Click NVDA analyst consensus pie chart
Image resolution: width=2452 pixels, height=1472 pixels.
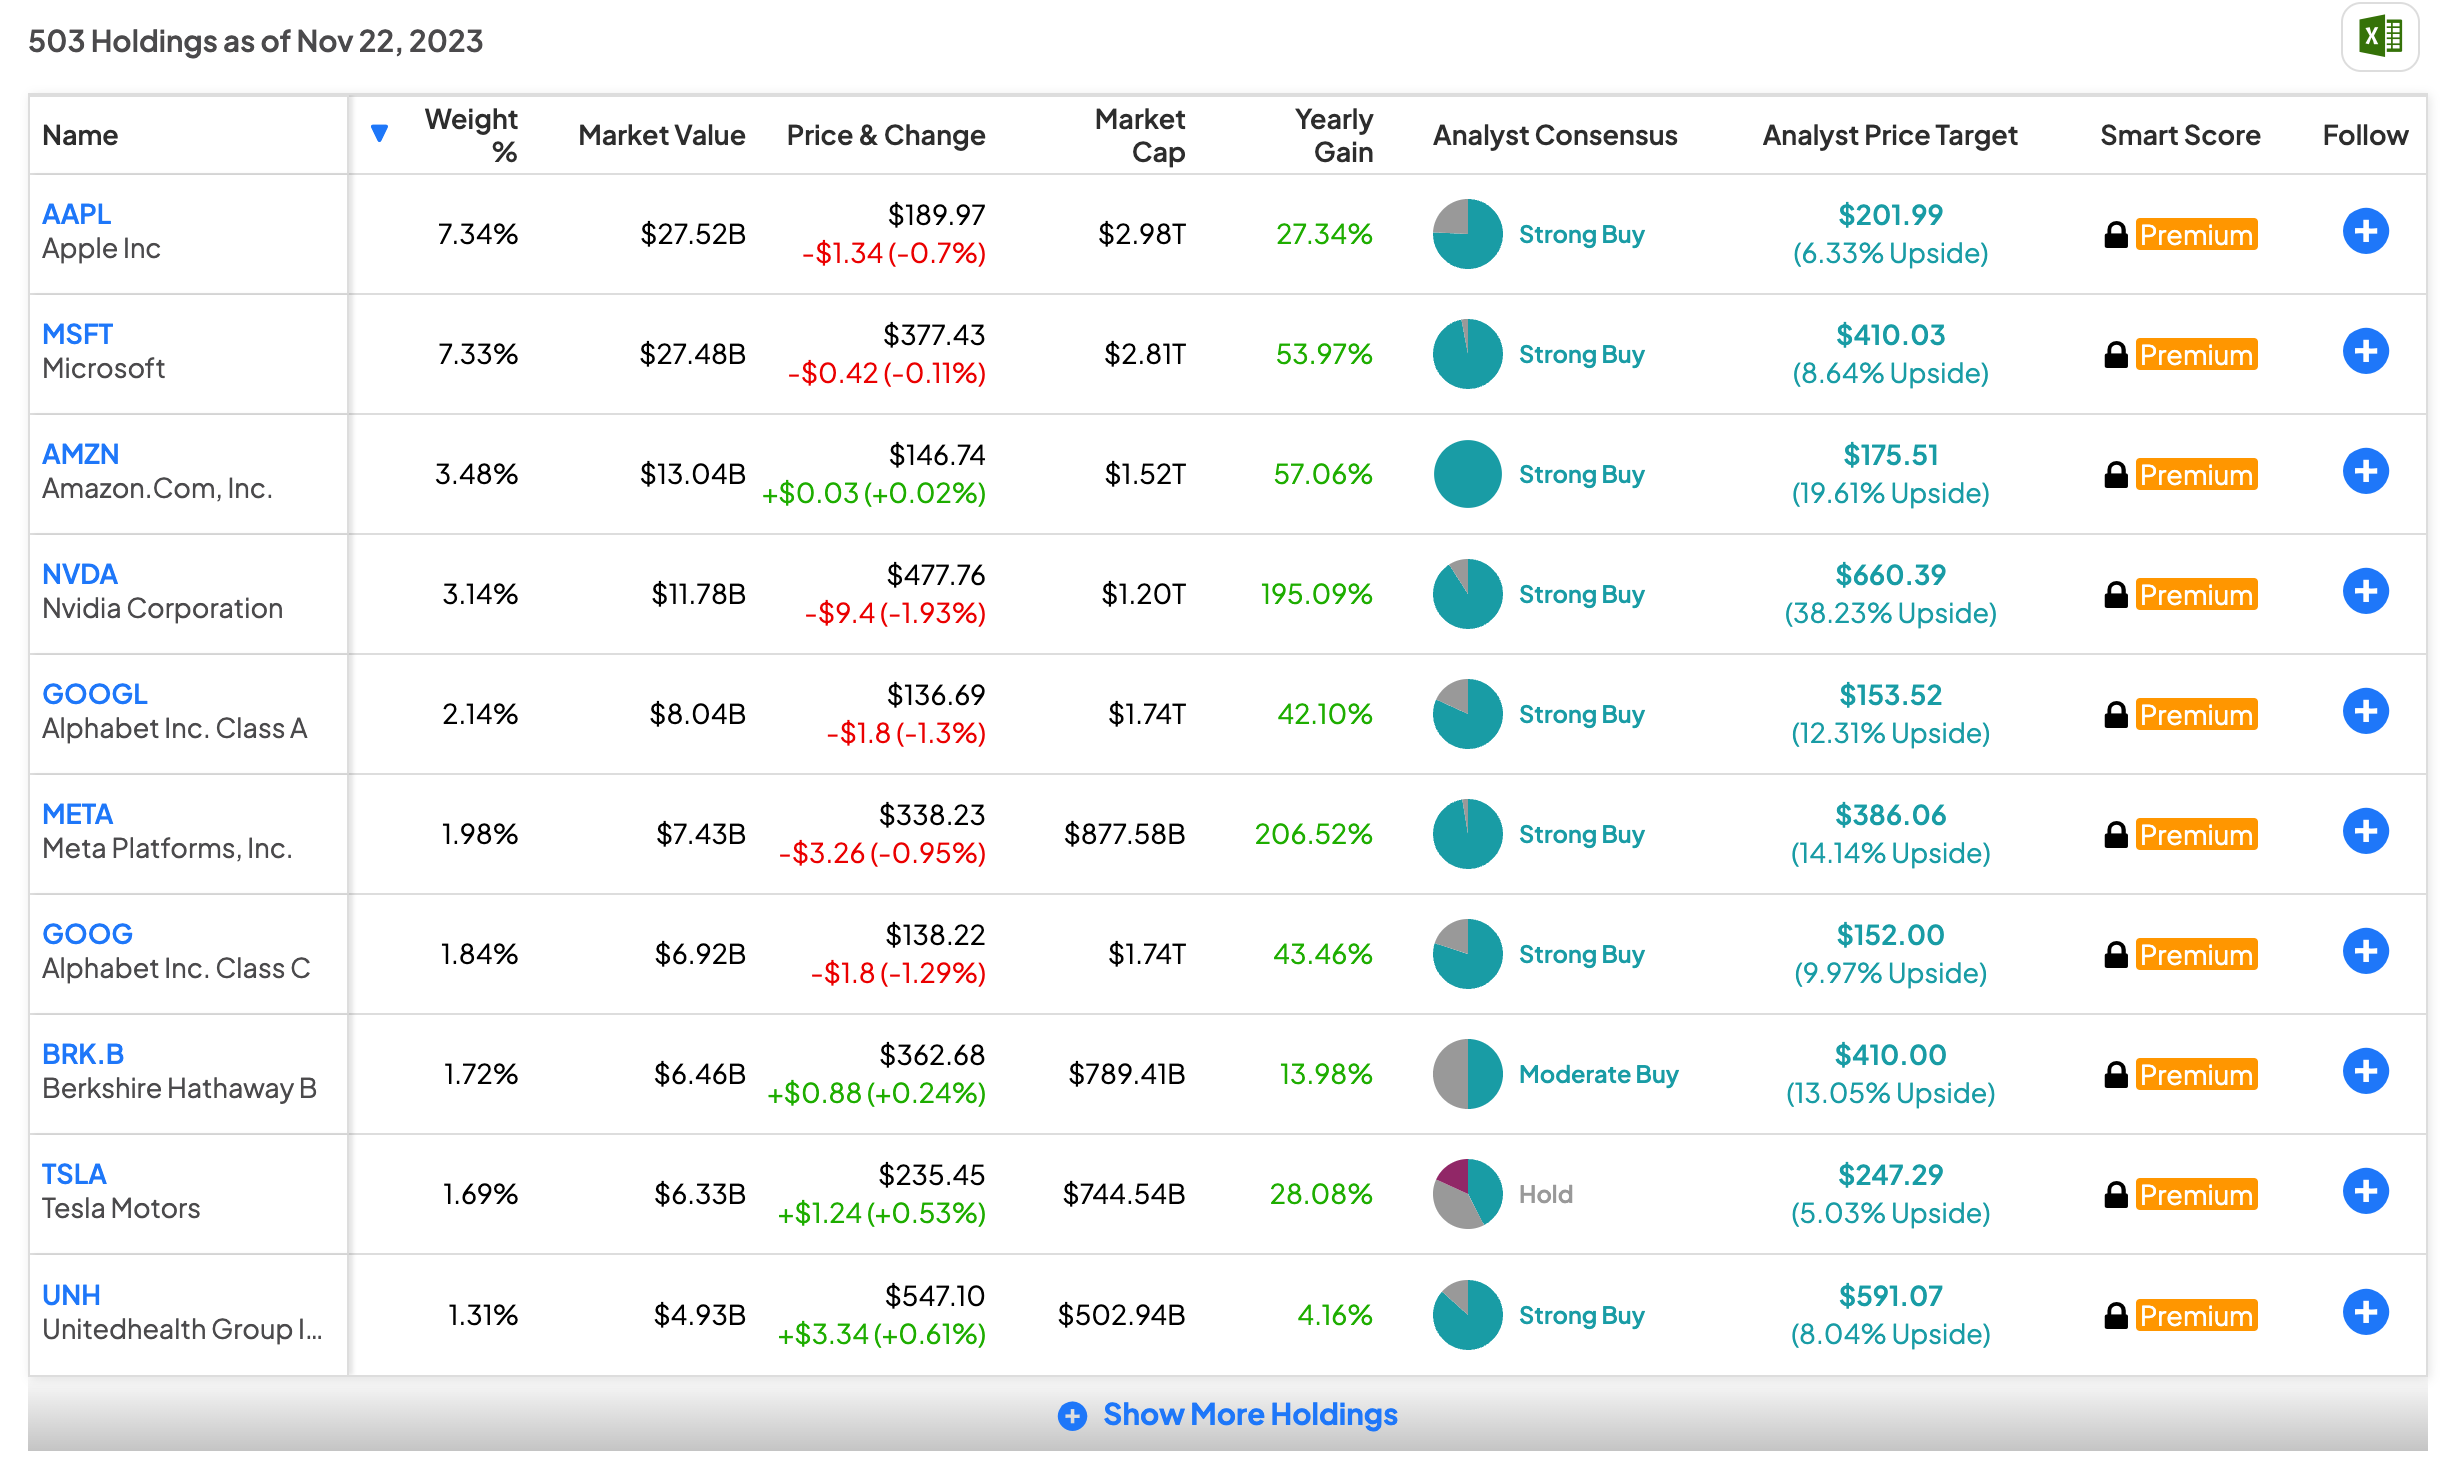(x=1467, y=594)
